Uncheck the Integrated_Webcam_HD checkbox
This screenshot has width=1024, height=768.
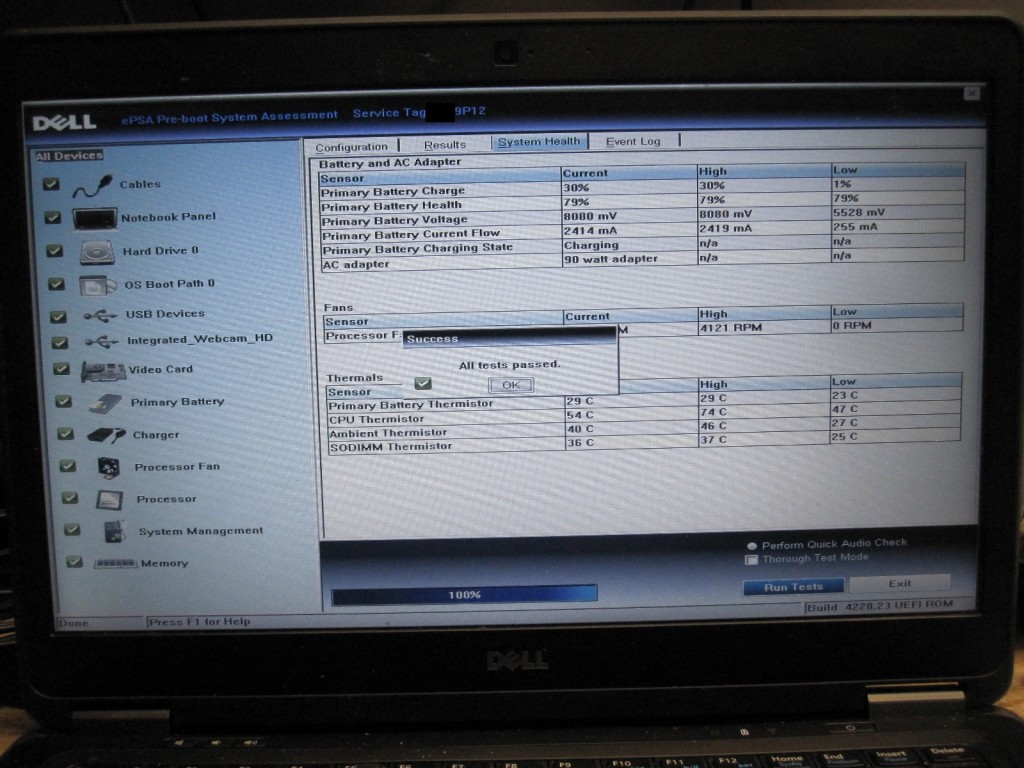coord(59,342)
